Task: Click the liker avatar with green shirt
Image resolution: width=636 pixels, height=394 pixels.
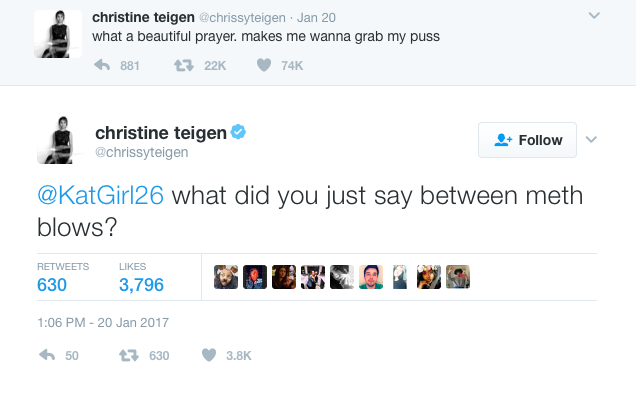Action: click(371, 277)
